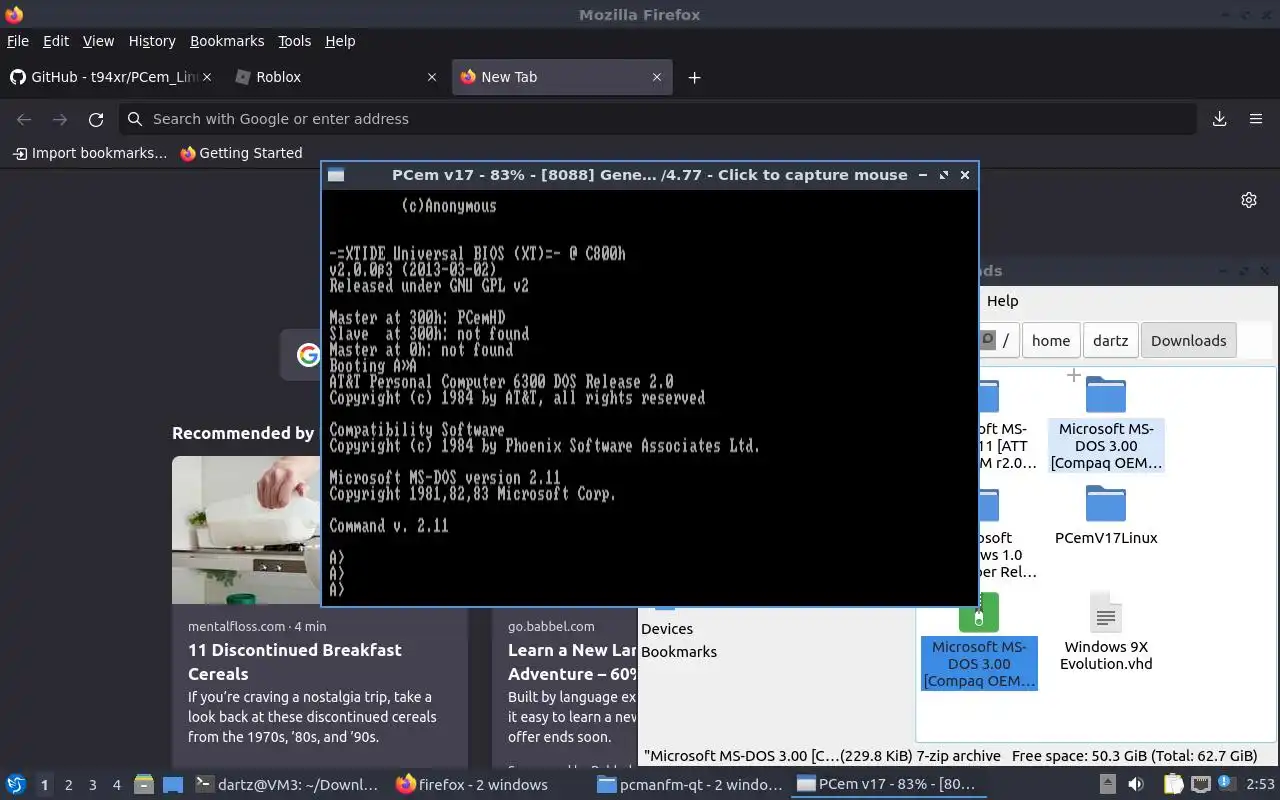
Task: Click the Google logo in new tab search
Action: (x=308, y=354)
